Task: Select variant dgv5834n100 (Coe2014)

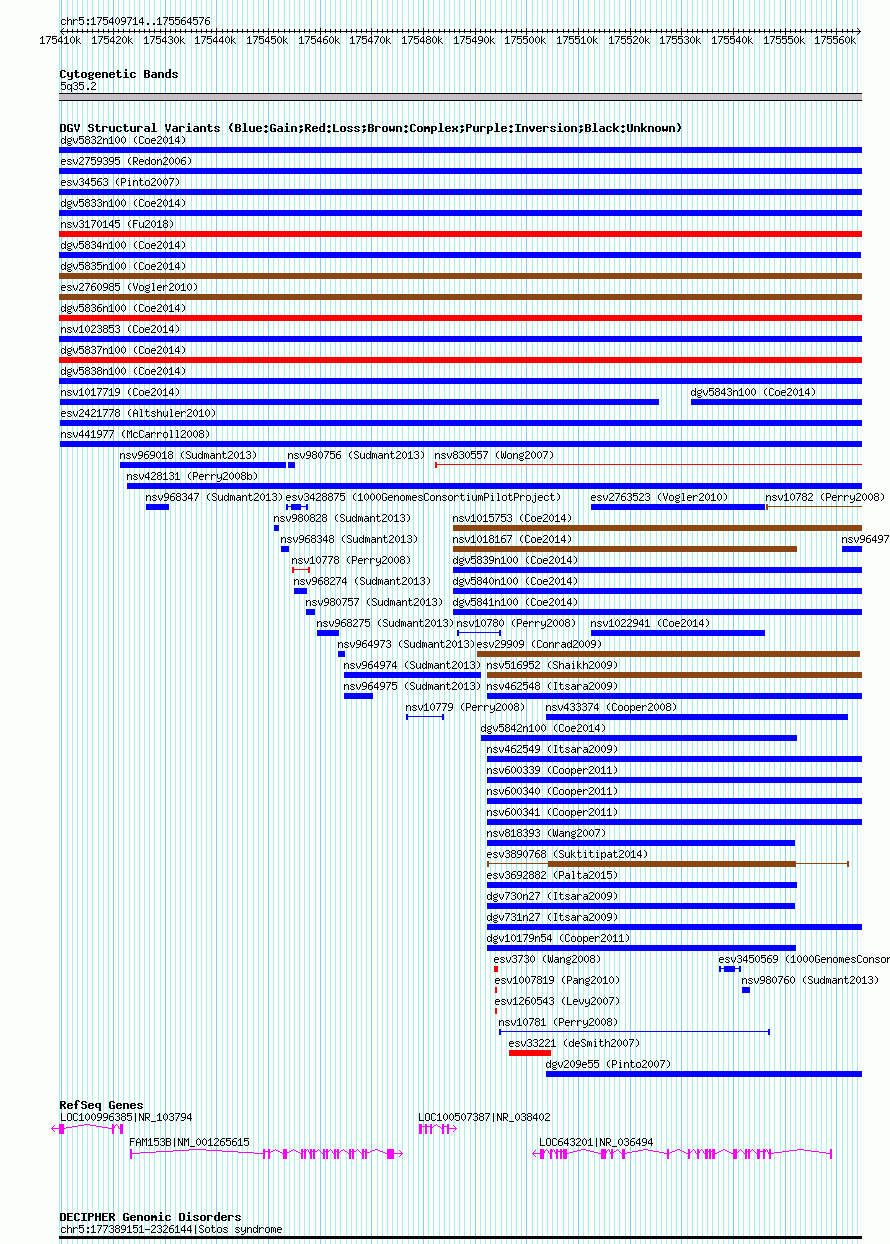Action: (x=461, y=255)
